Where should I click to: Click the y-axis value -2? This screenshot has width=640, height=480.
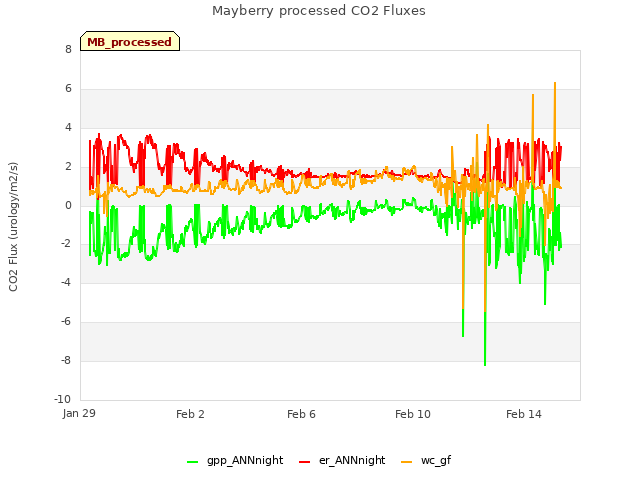pyautogui.click(x=66, y=243)
